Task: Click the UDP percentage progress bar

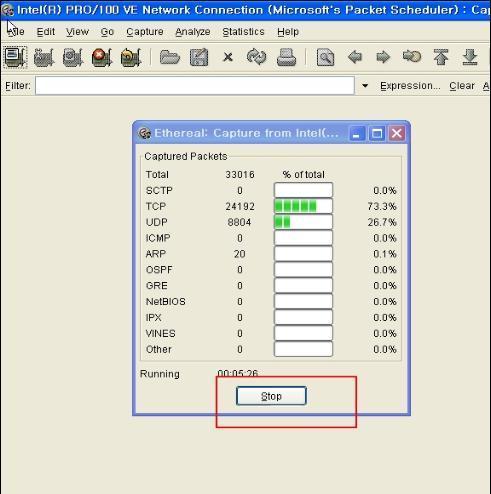Action: (303, 222)
